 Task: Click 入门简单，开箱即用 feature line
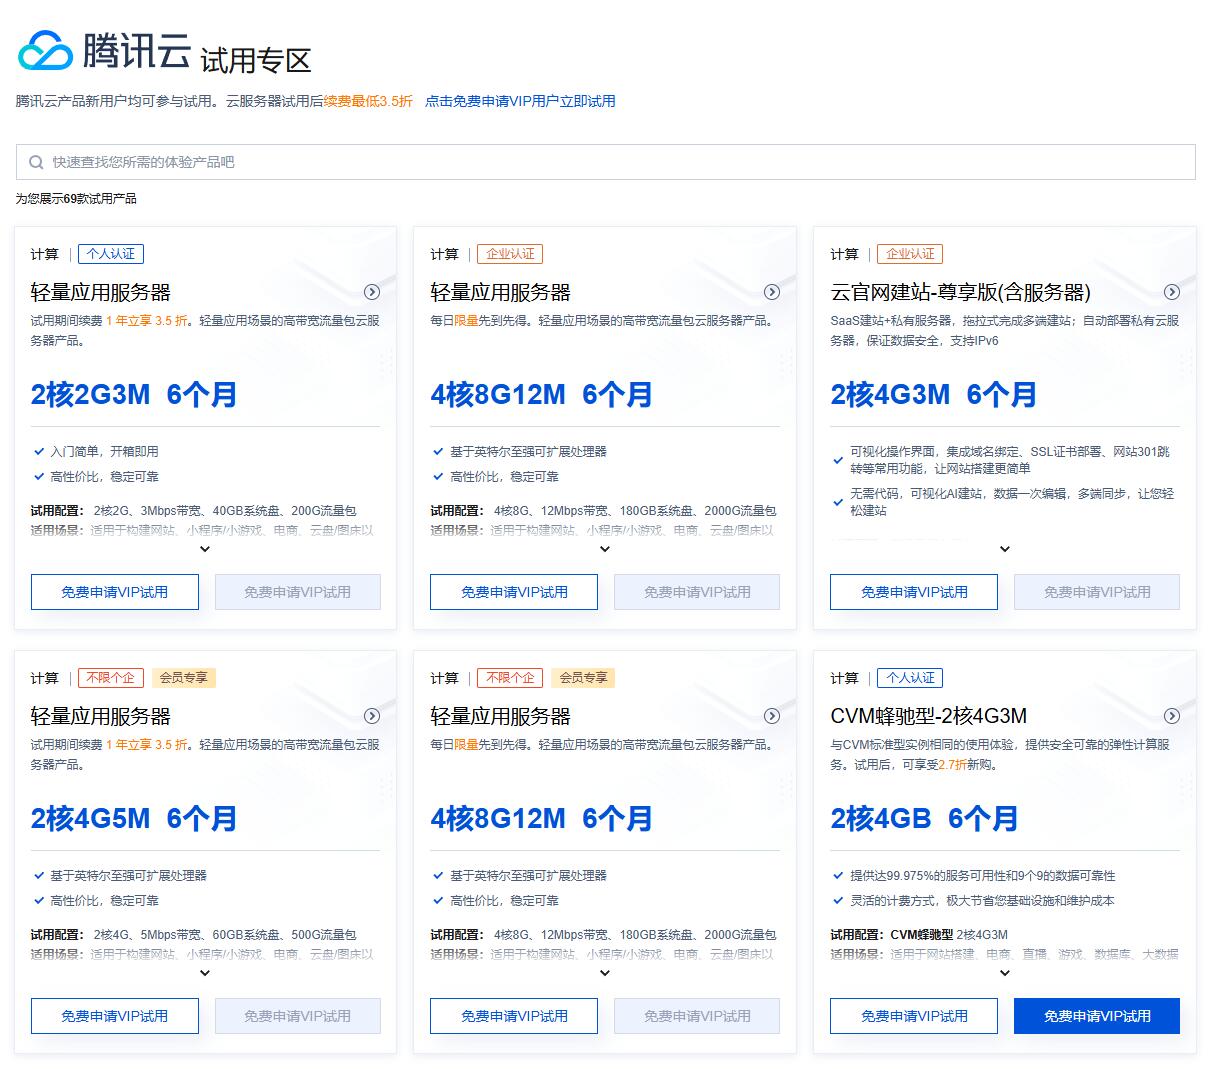click(x=104, y=452)
